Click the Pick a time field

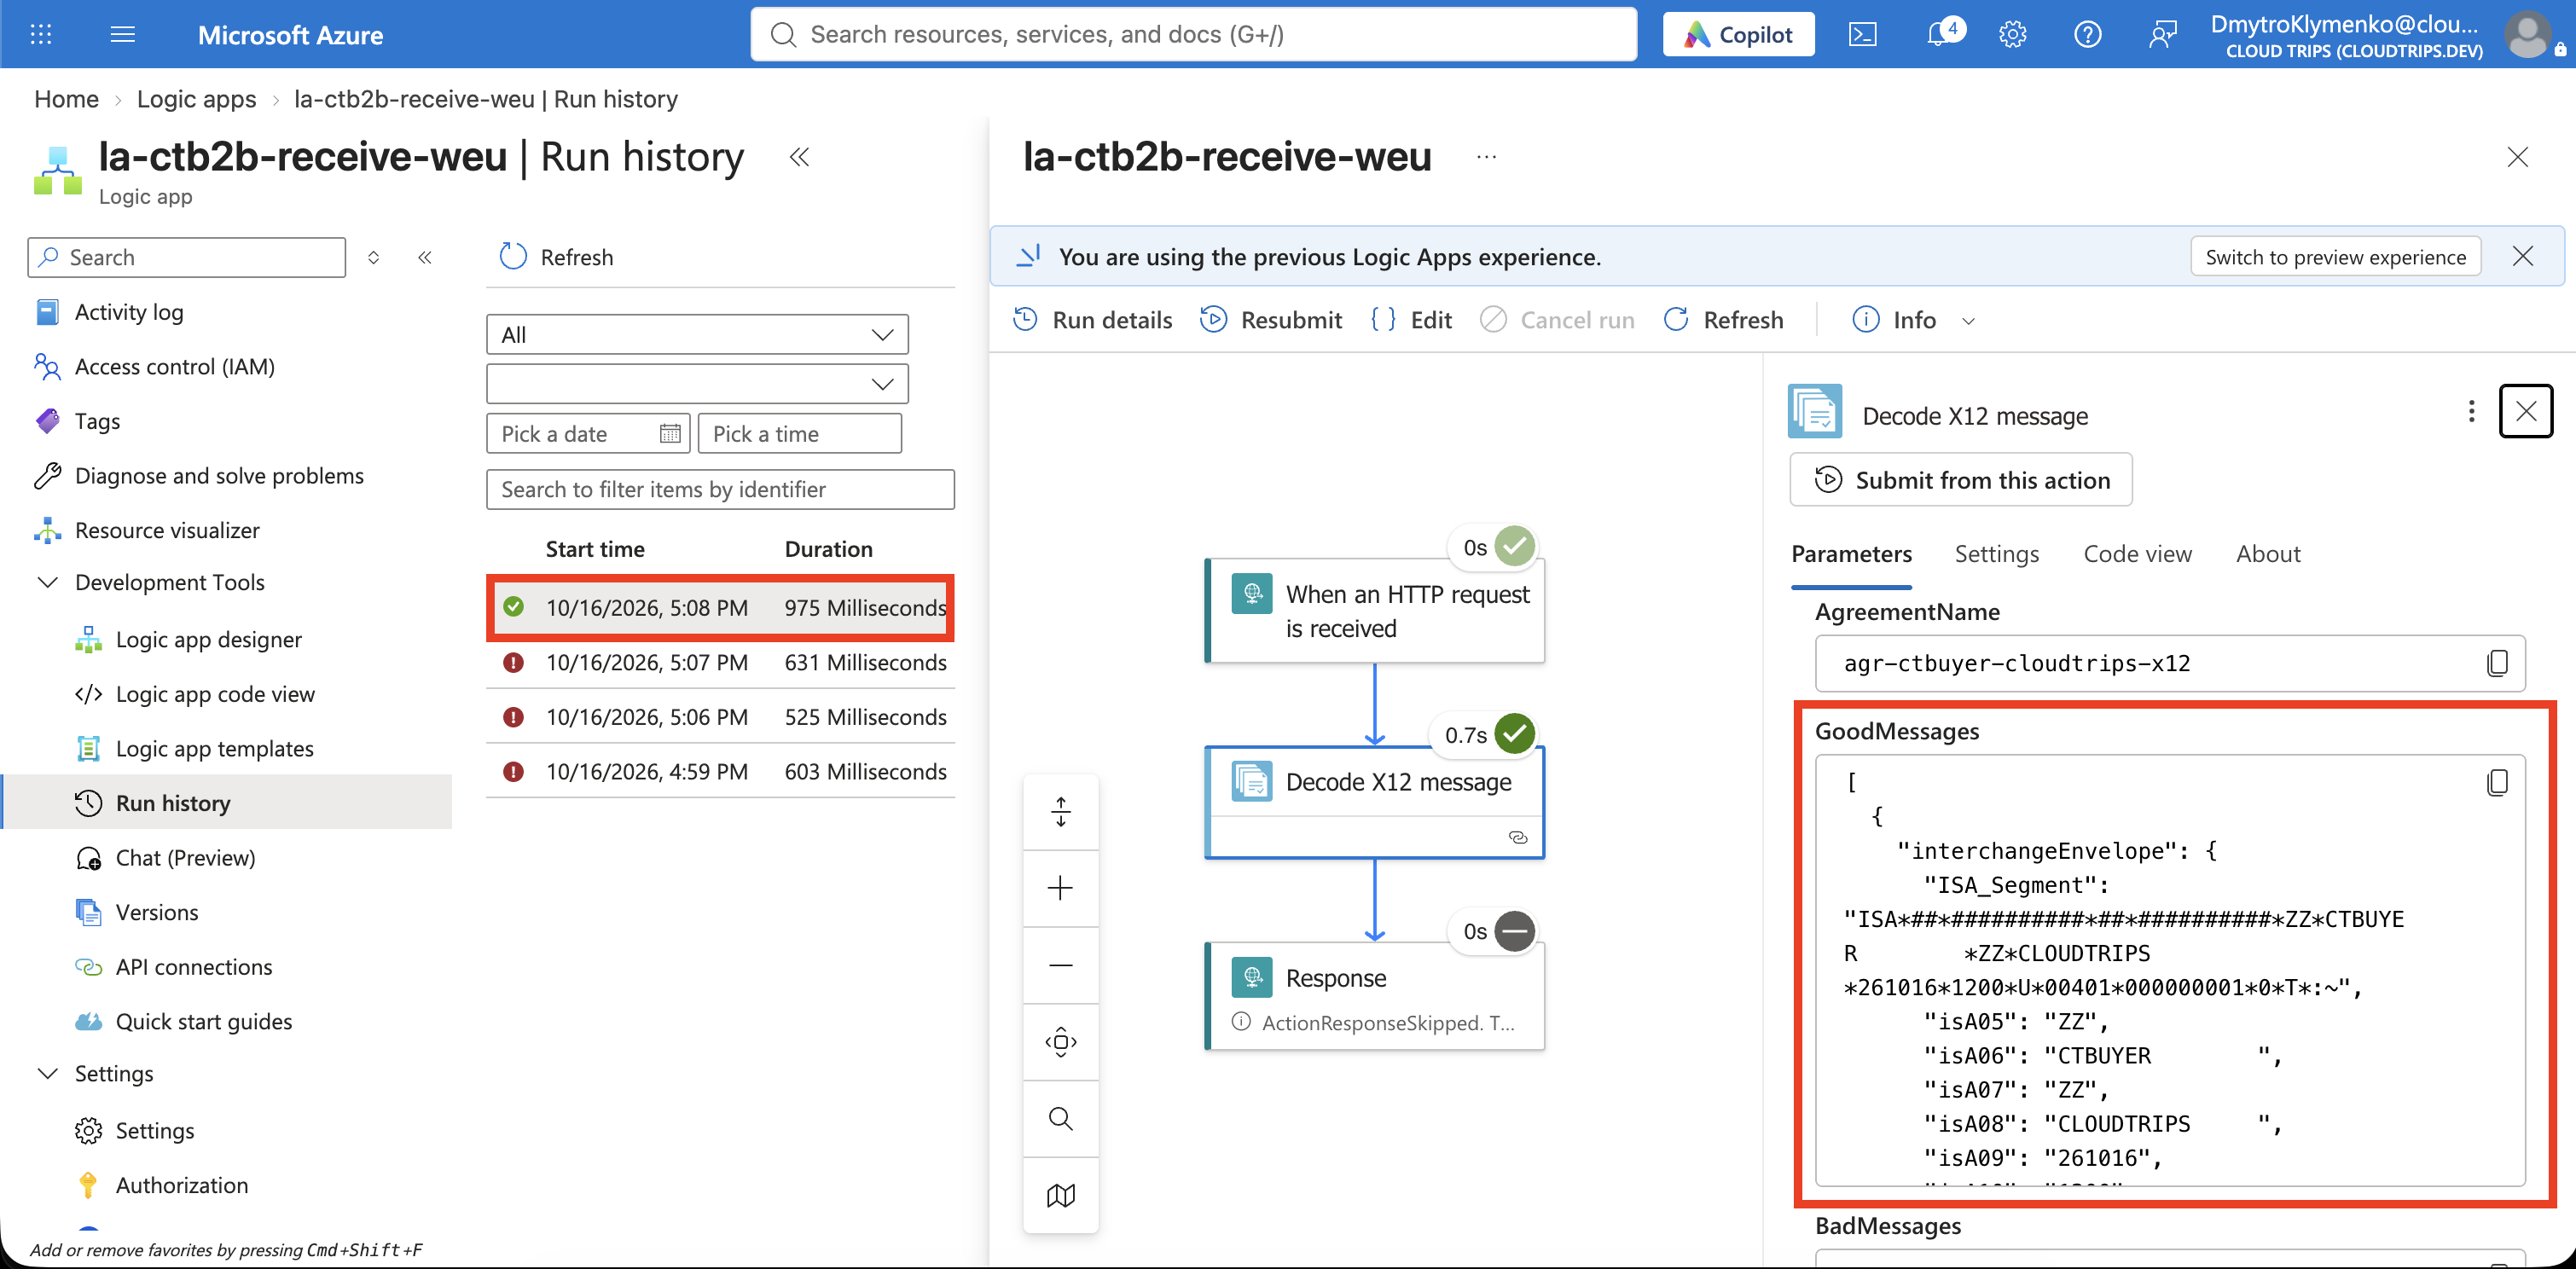(799, 433)
